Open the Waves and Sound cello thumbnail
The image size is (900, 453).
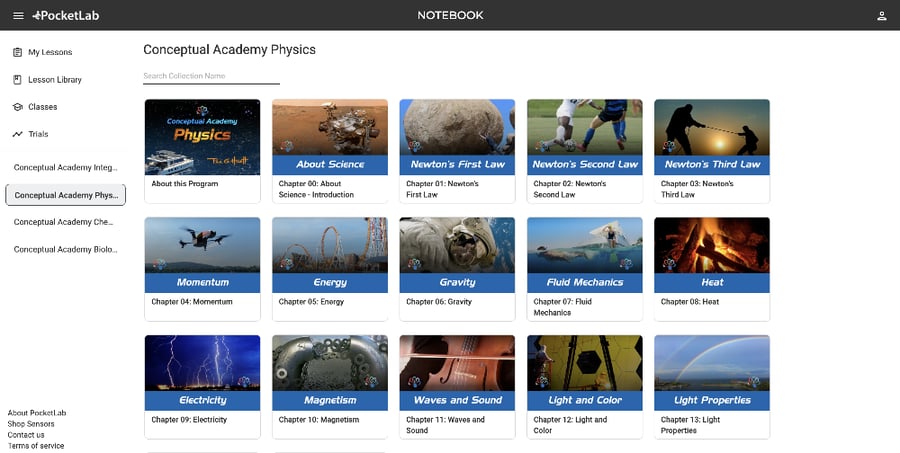tap(457, 373)
